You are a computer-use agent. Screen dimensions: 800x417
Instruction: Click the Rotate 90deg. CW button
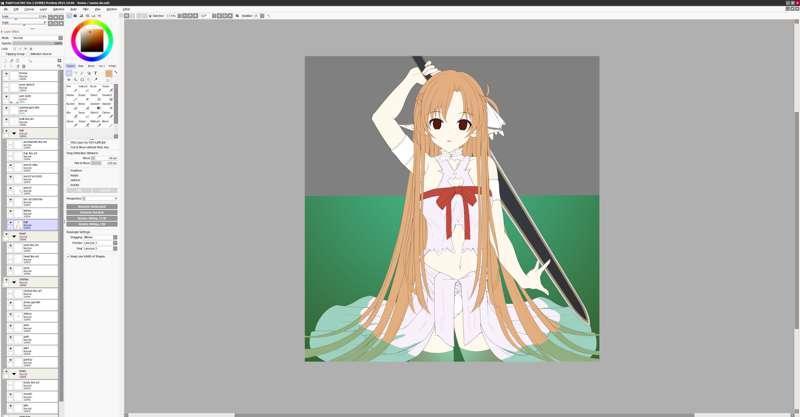coord(92,224)
